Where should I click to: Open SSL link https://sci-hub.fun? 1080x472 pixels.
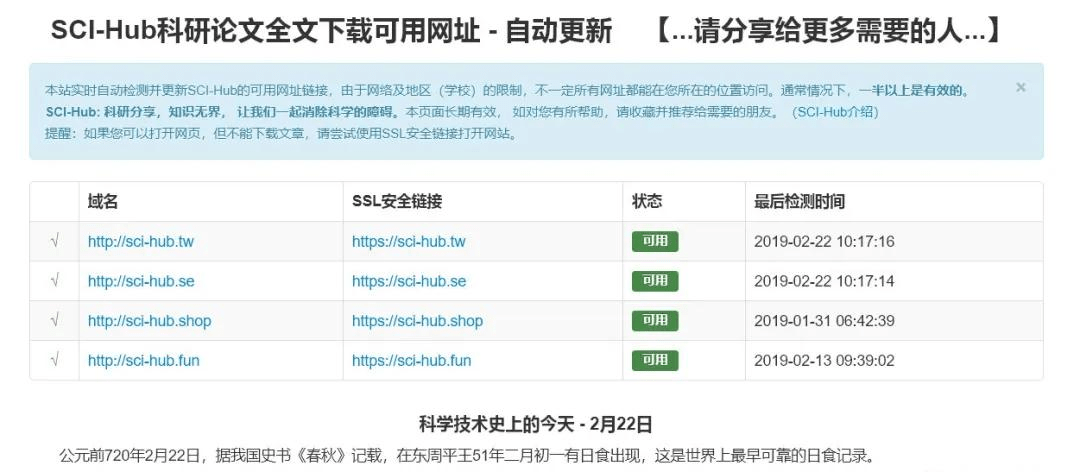click(411, 361)
